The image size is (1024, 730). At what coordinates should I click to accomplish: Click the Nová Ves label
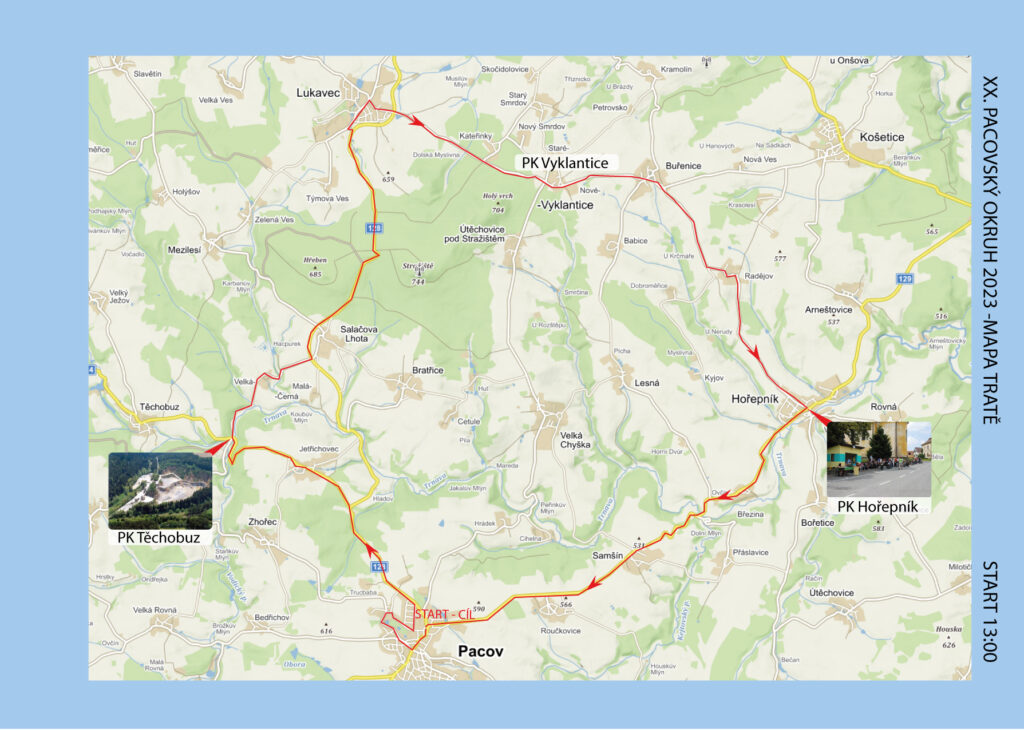click(x=760, y=159)
